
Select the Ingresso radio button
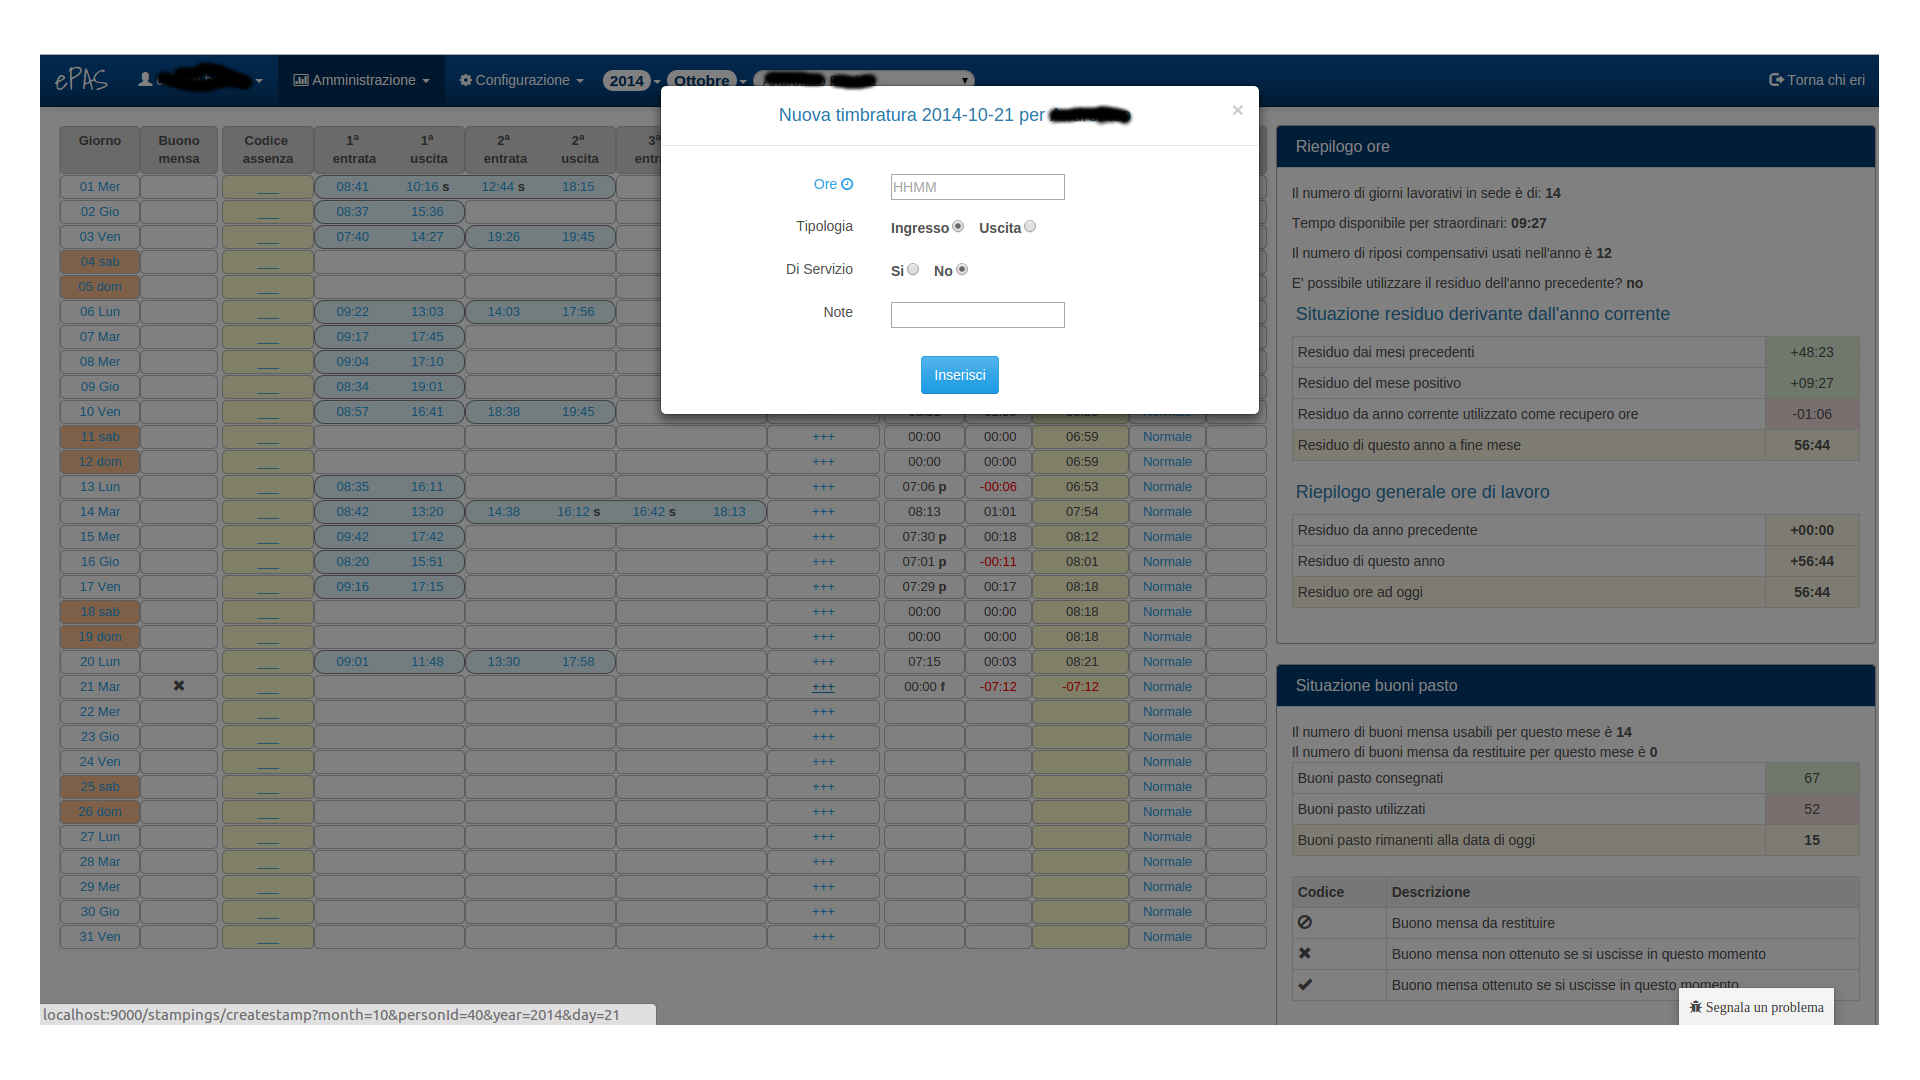958,227
